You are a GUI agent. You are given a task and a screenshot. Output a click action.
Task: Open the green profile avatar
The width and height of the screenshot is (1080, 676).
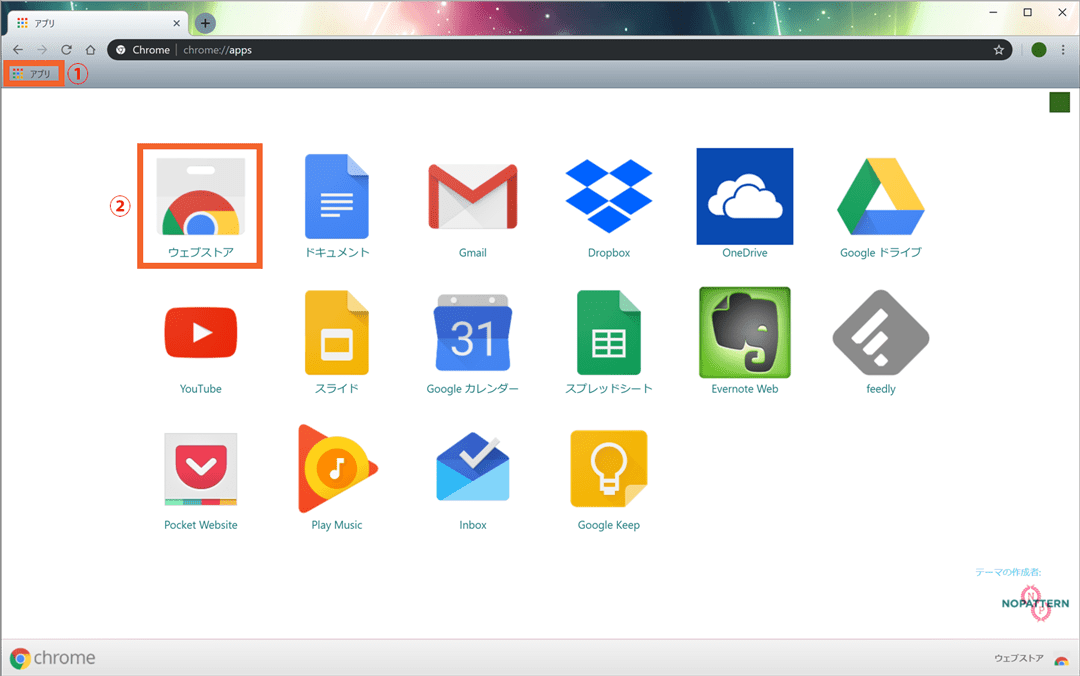(x=1039, y=50)
